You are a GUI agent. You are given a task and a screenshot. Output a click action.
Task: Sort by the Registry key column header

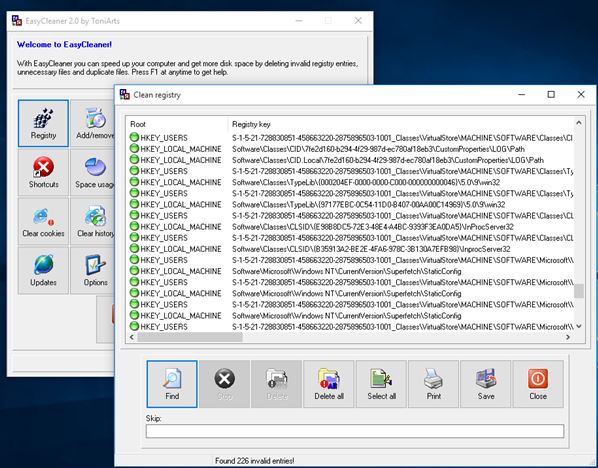401,124
